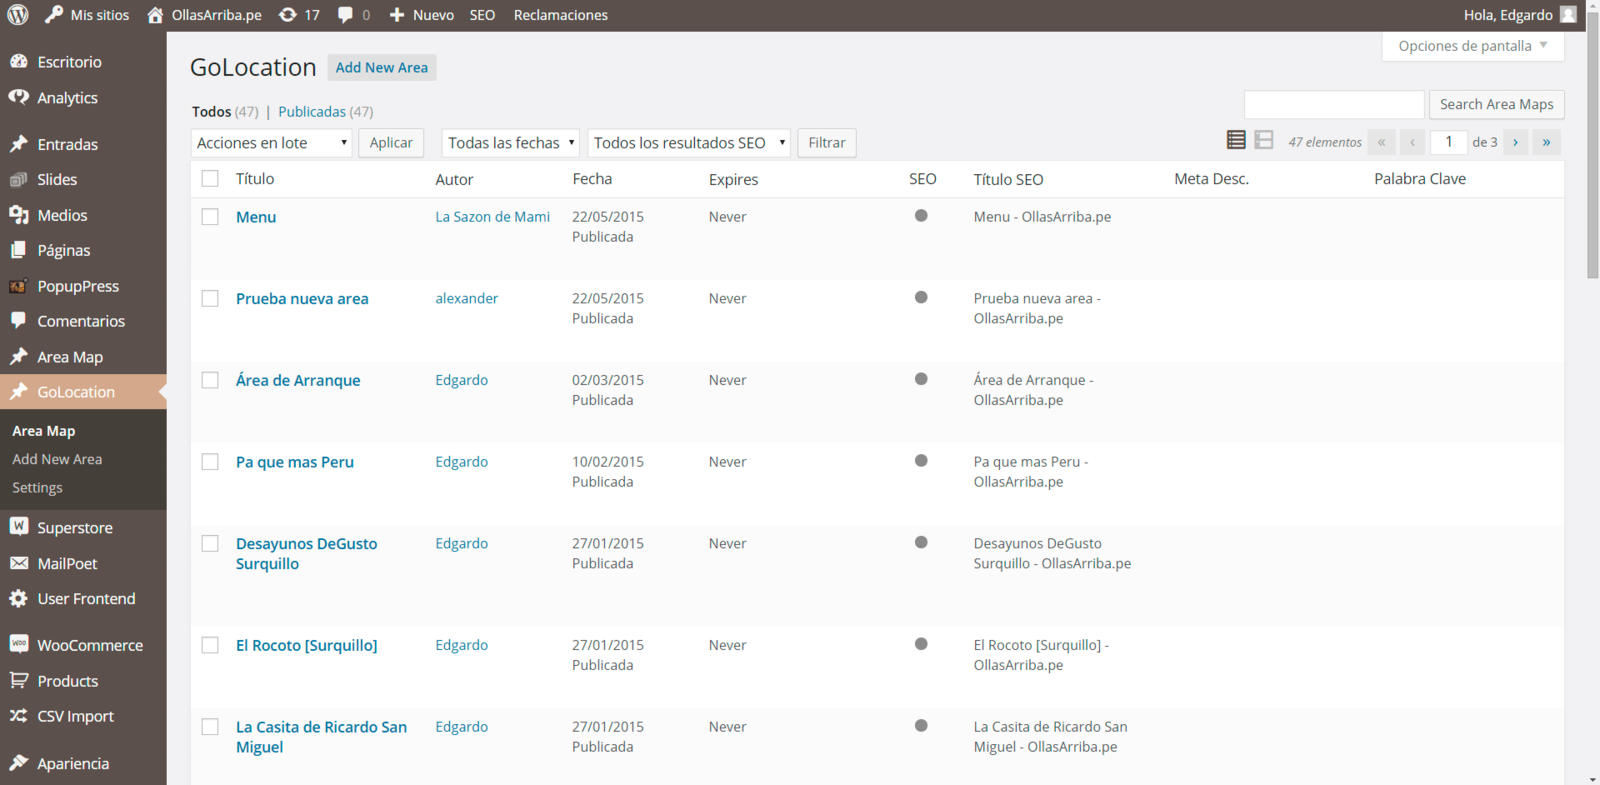This screenshot has width=1600, height=785.
Task: Go to last page arrow
Action: pos(1546,142)
